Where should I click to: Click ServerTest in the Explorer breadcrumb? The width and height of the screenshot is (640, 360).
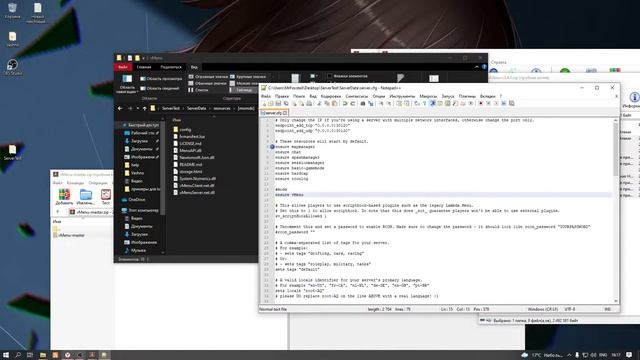click(x=171, y=109)
